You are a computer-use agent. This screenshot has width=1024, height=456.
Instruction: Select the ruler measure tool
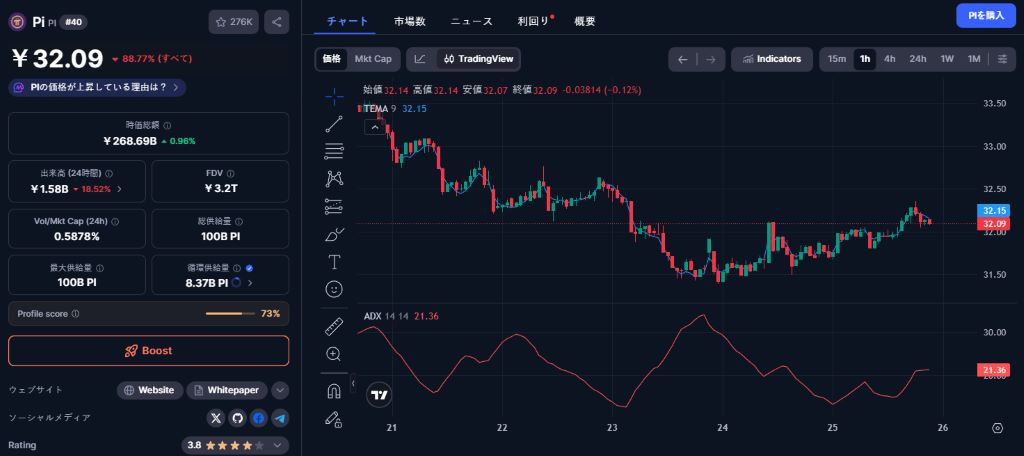point(334,326)
